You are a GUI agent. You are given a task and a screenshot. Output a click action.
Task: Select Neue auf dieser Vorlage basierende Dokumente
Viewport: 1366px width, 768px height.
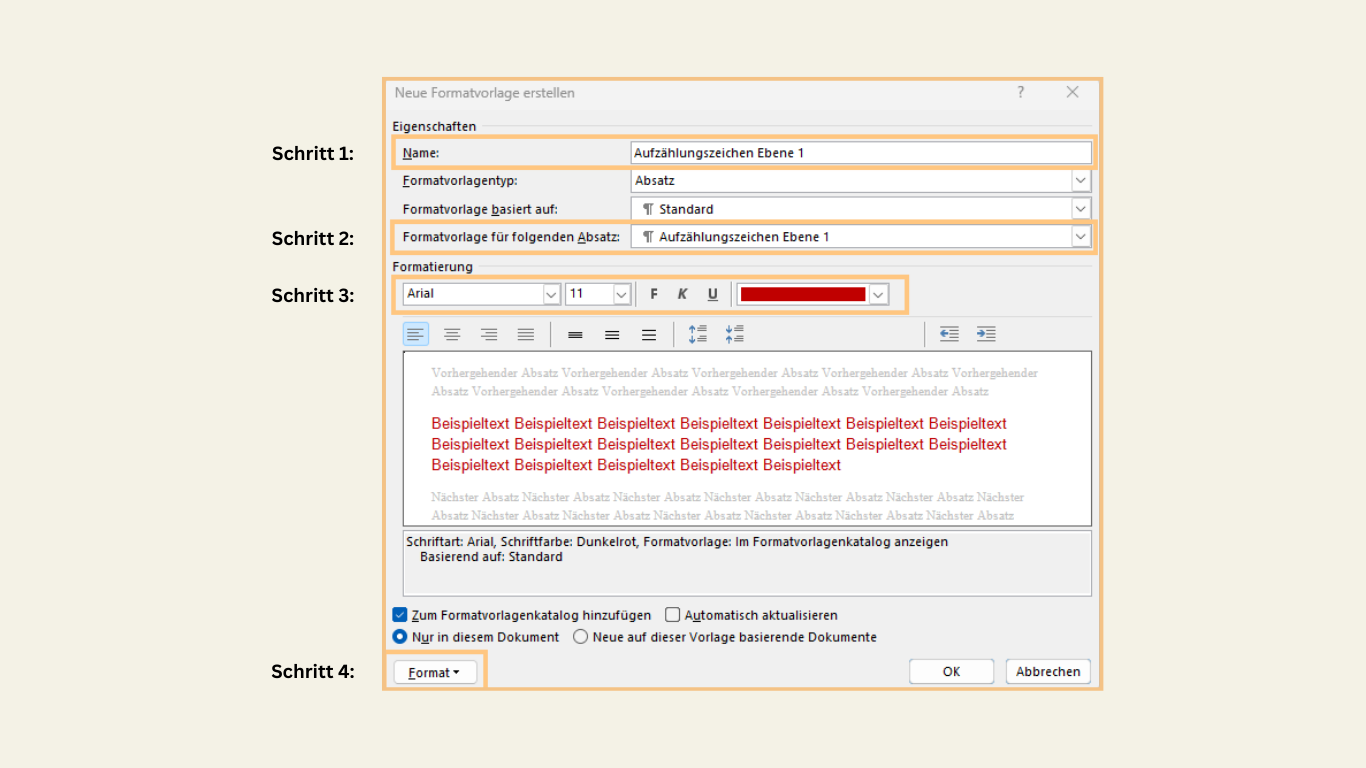(x=580, y=636)
